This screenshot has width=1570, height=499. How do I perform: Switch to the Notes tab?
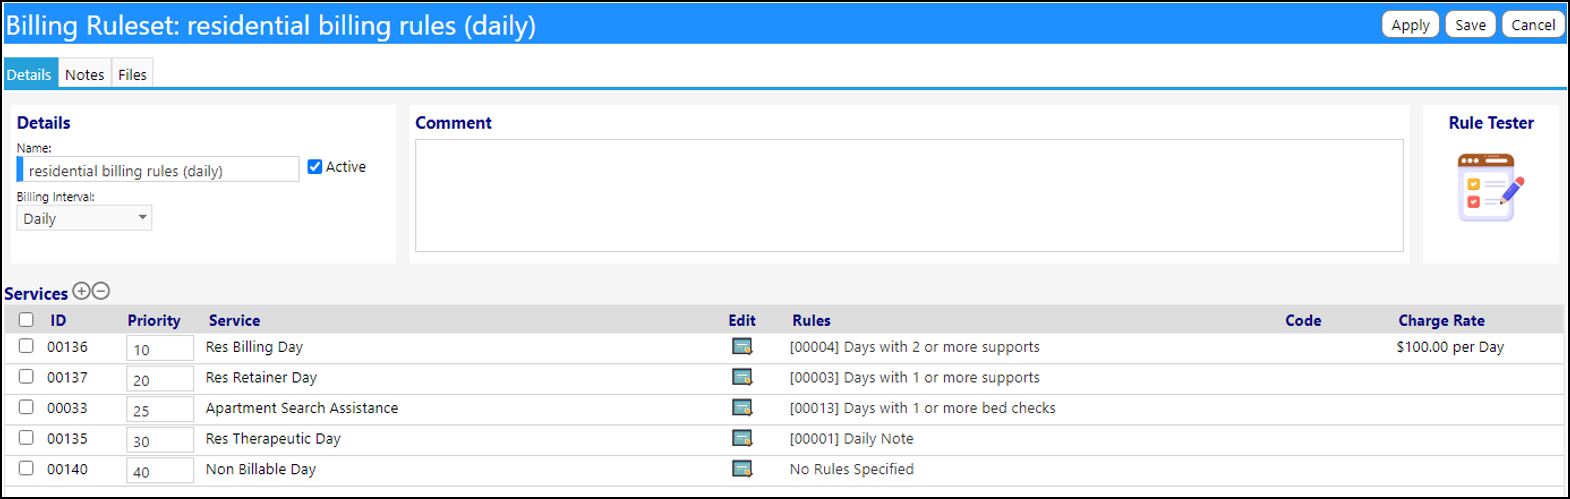84,74
